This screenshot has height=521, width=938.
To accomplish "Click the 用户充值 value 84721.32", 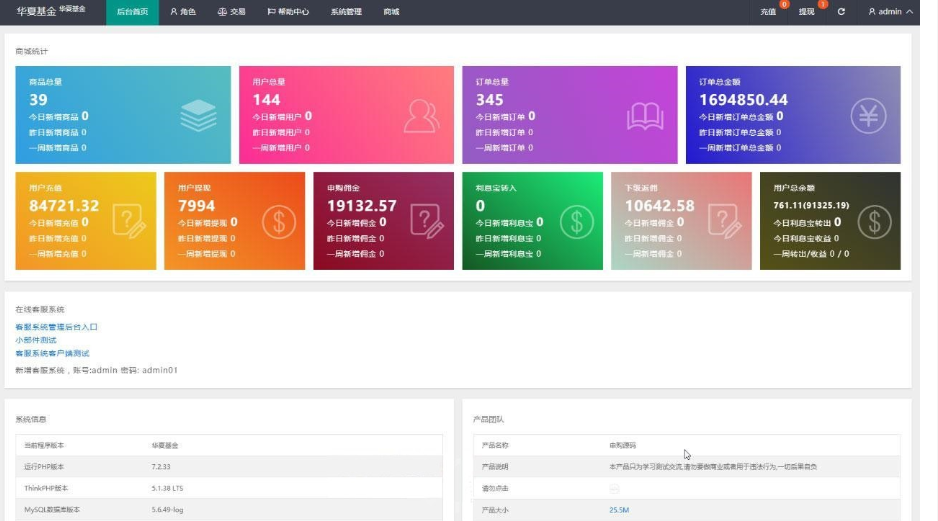I will coord(64,206).
